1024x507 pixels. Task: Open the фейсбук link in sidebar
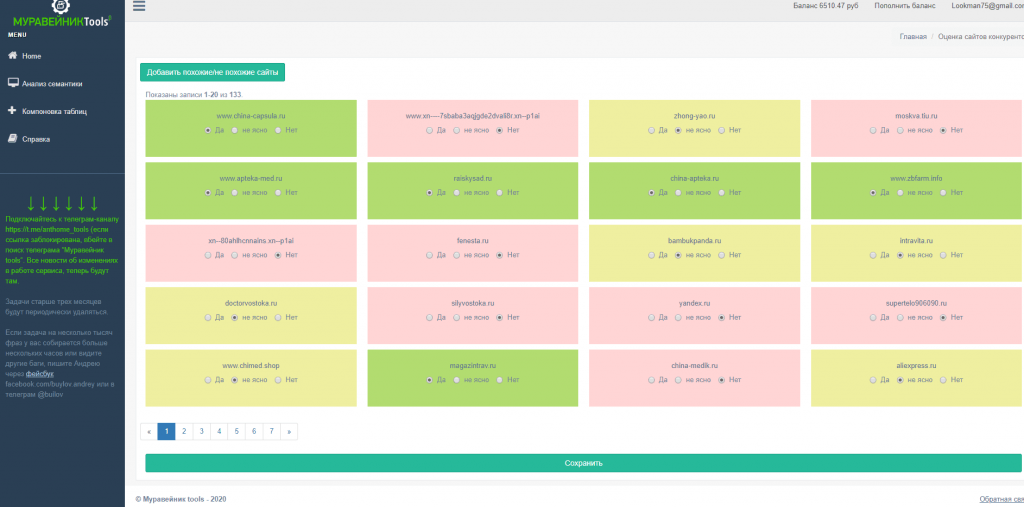pos(35,374)
